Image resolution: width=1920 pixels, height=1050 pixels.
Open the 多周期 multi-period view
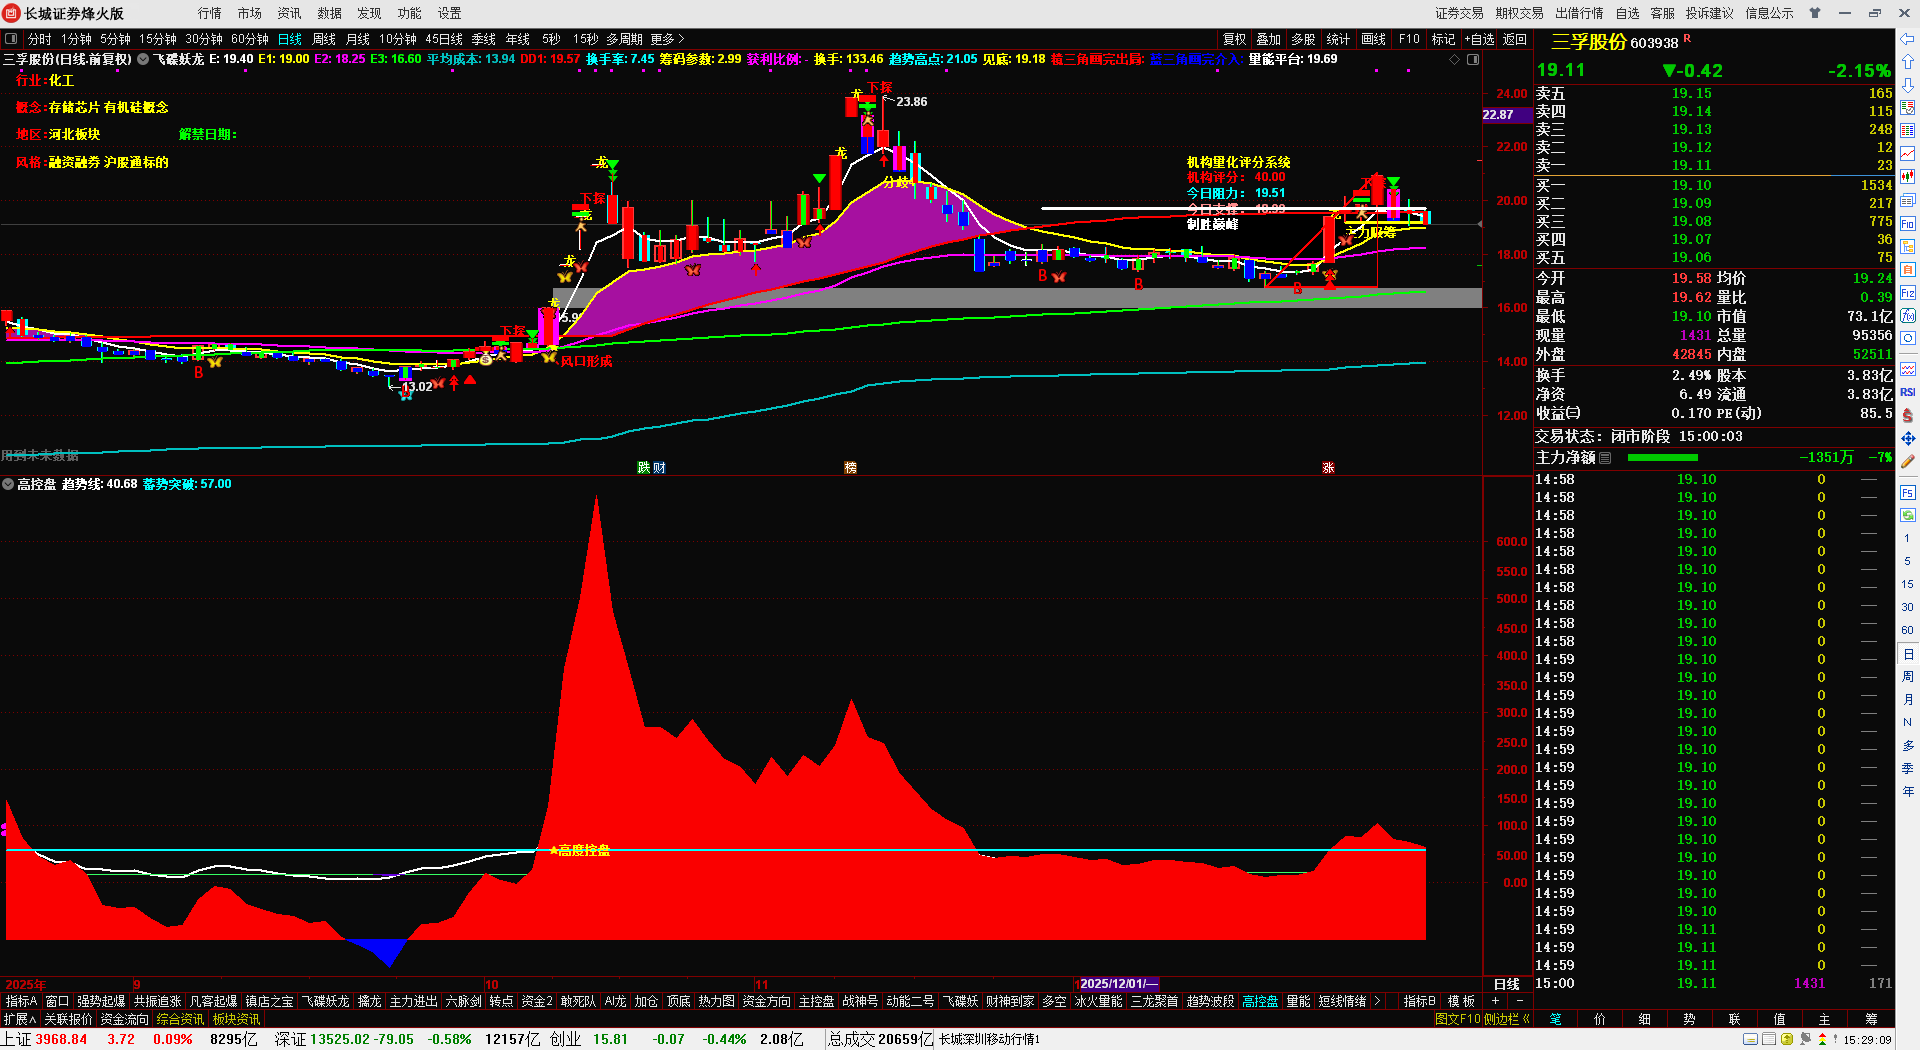pos(624,39)
